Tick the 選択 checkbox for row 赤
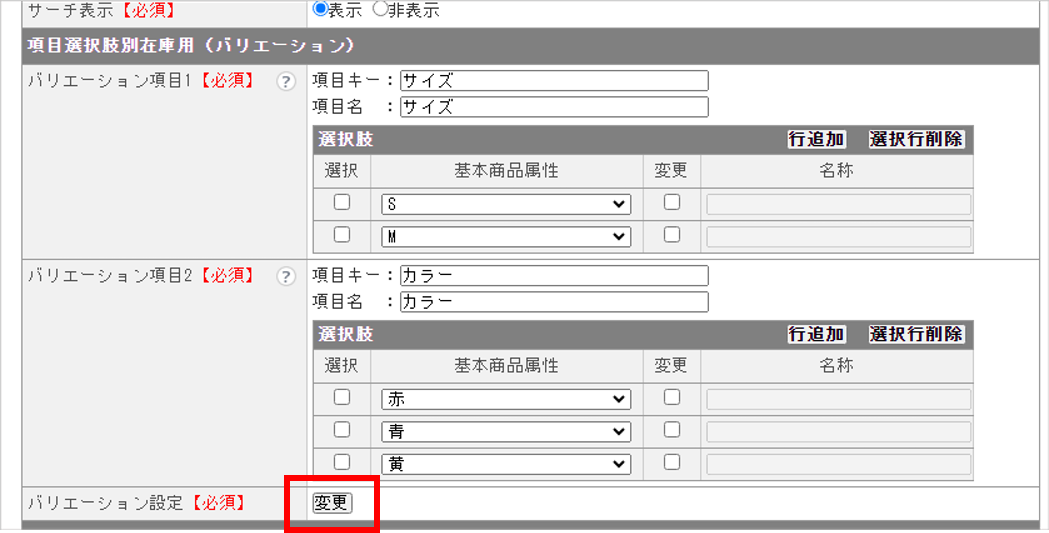Screen dimensions: 1049x533 pyautogui.click(x=342, y=397)
